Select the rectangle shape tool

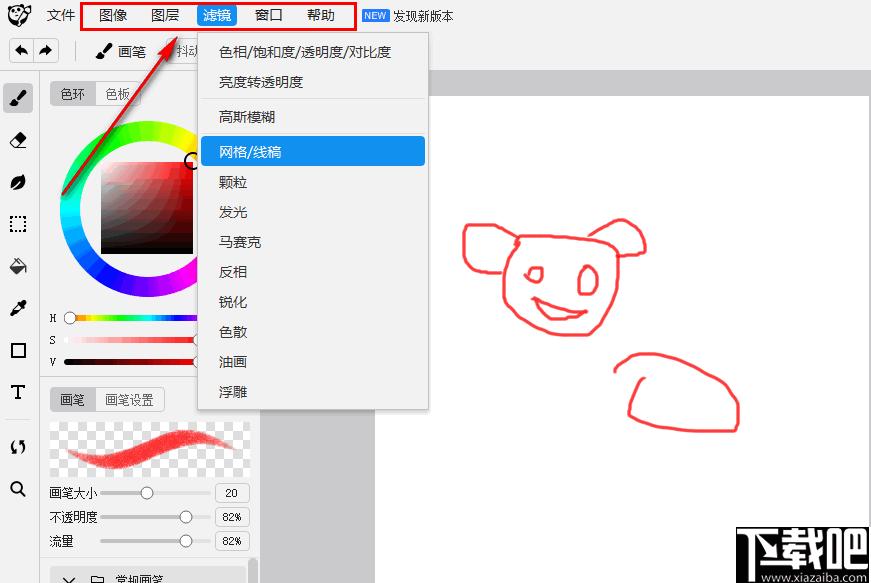point(18,350)
